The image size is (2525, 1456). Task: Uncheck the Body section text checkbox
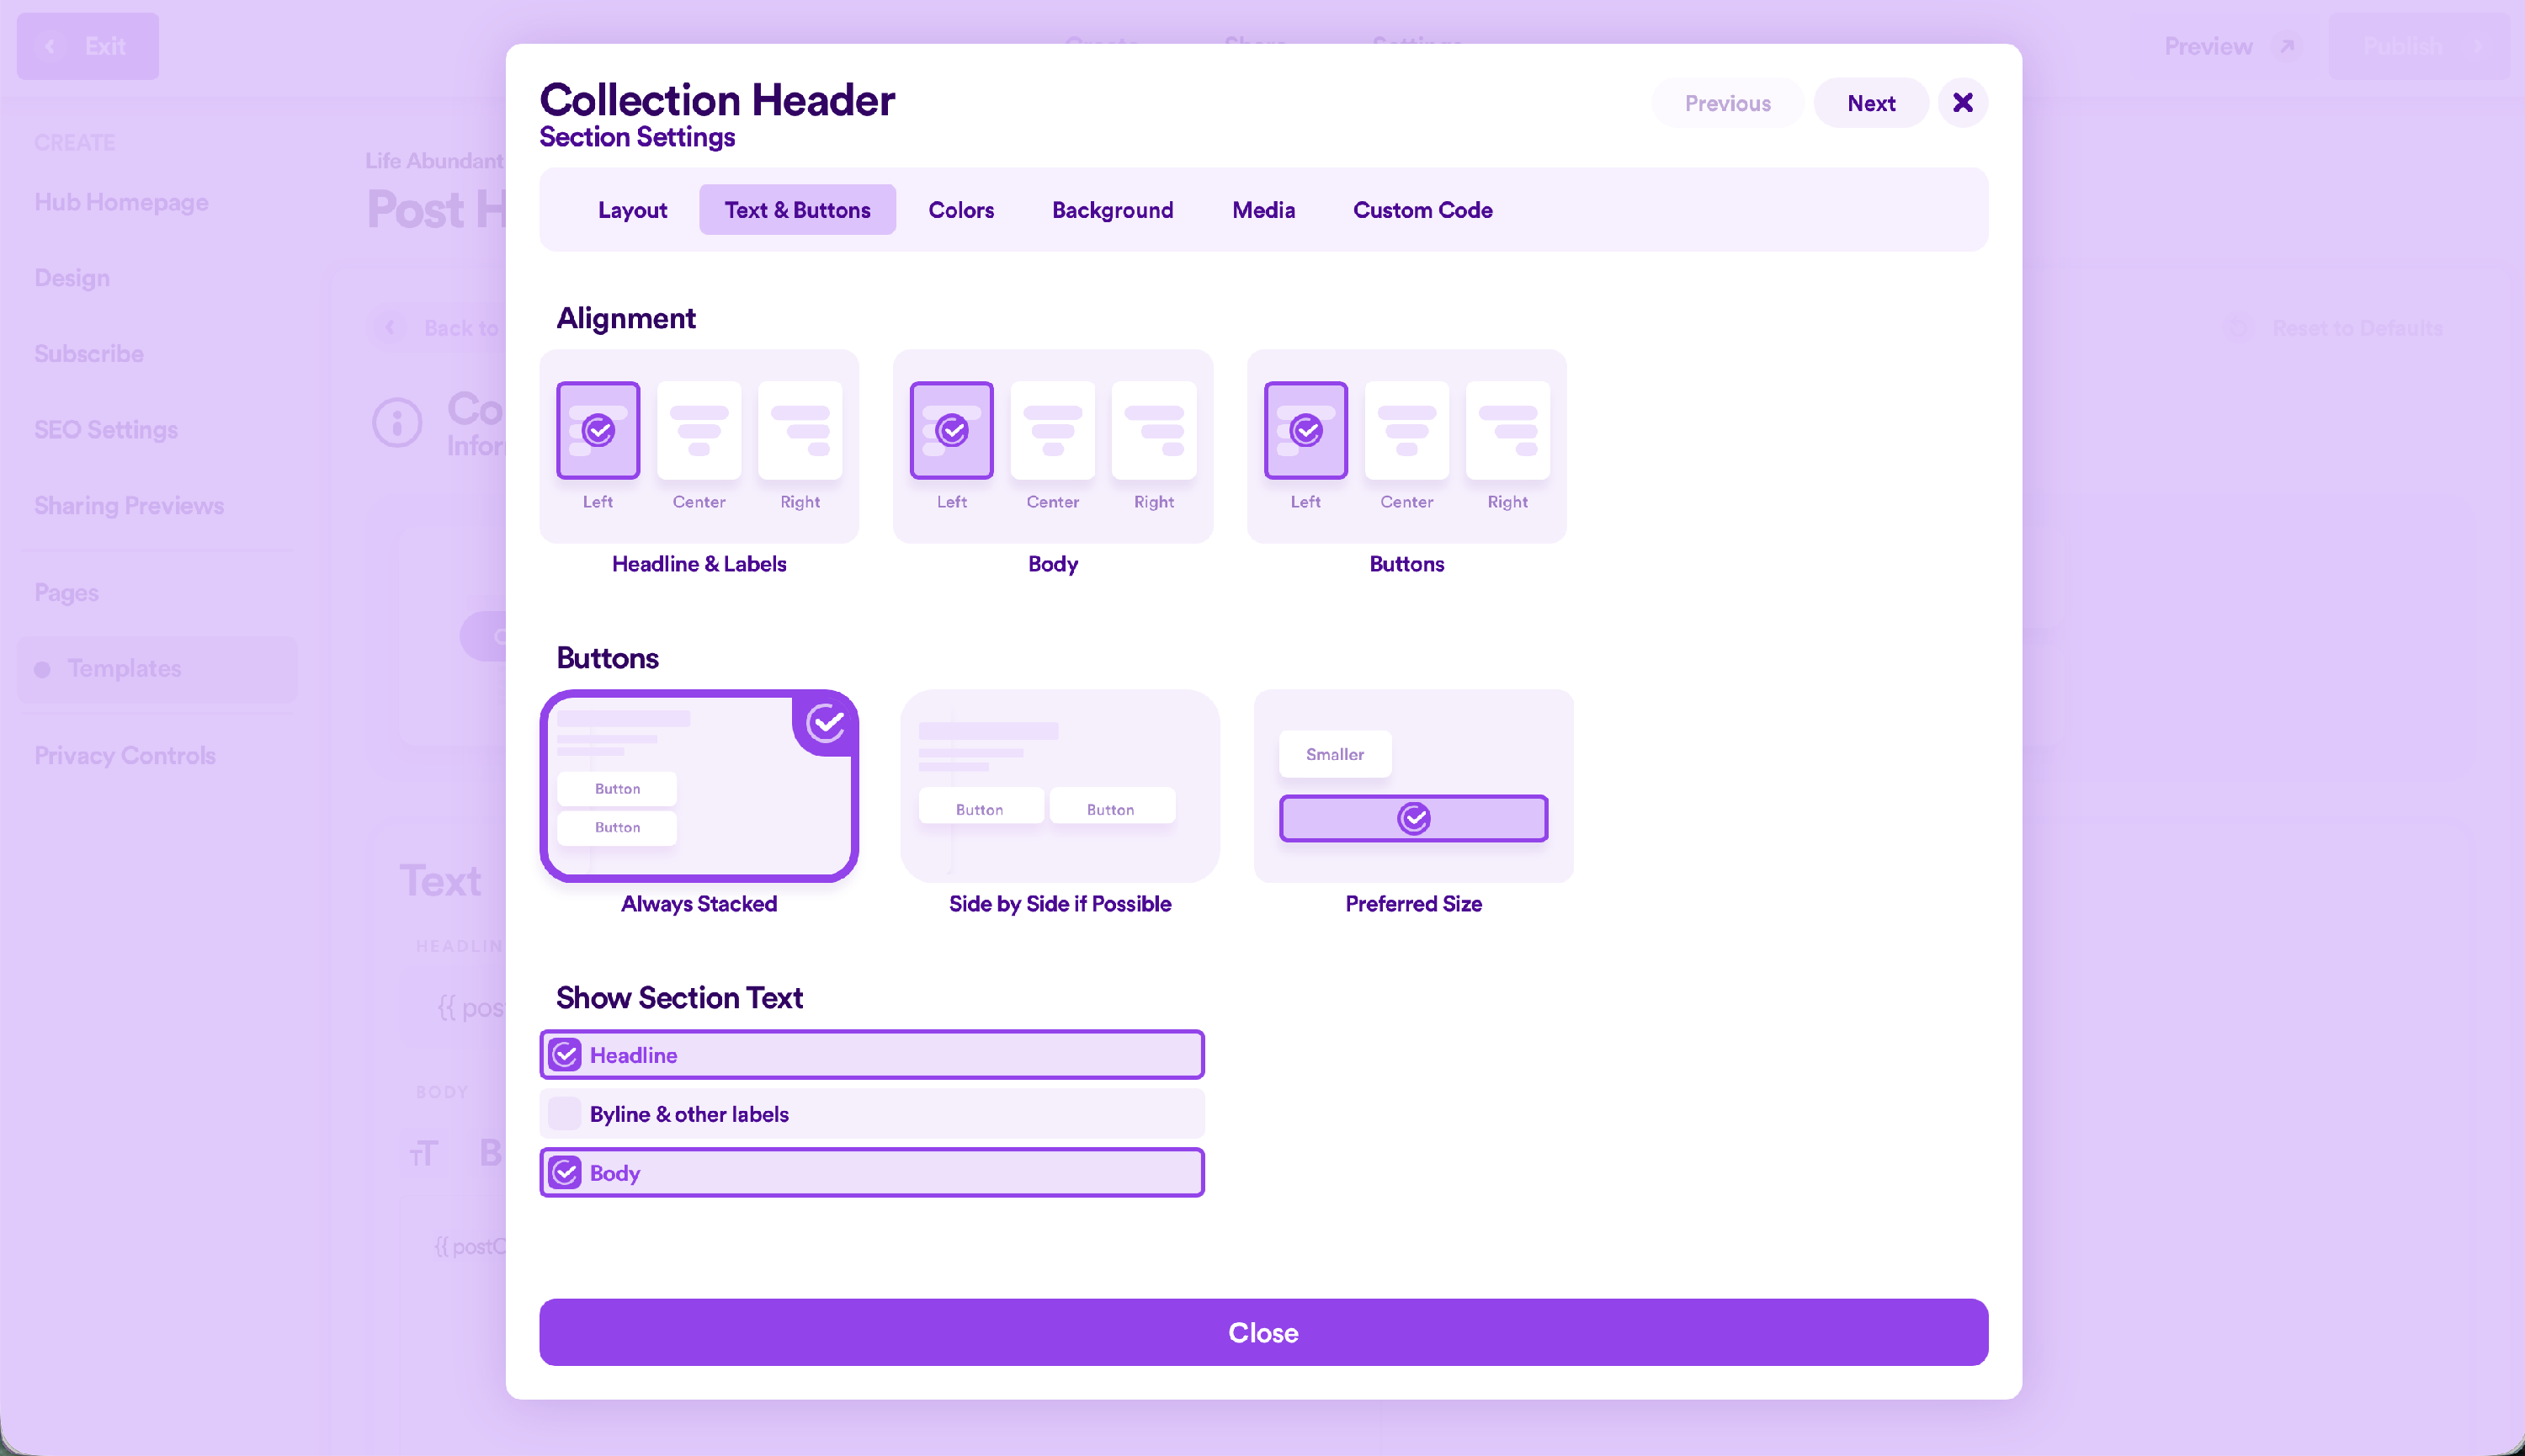point(565,1172)
